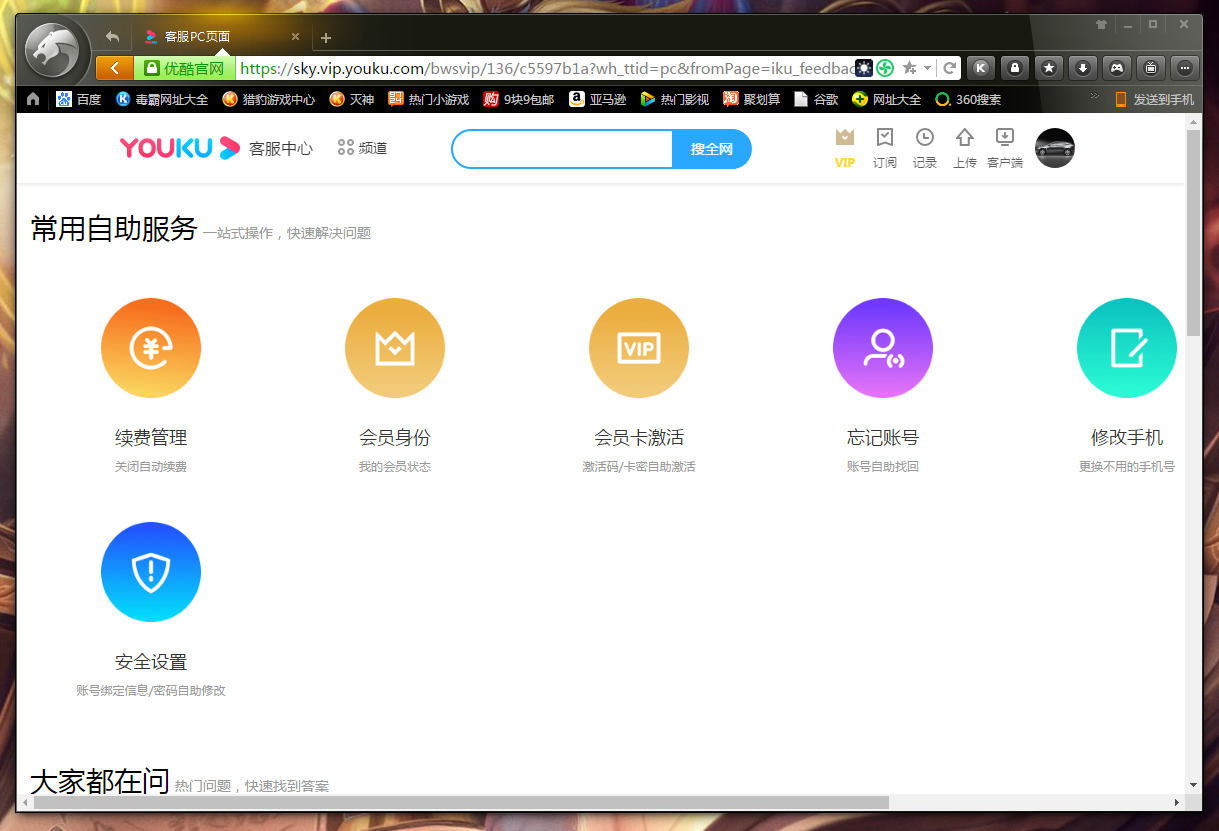Open 续费管理 renewal management service icon
The width and height of the screenshot is (1219, 831).
click(x=151, y=348)
